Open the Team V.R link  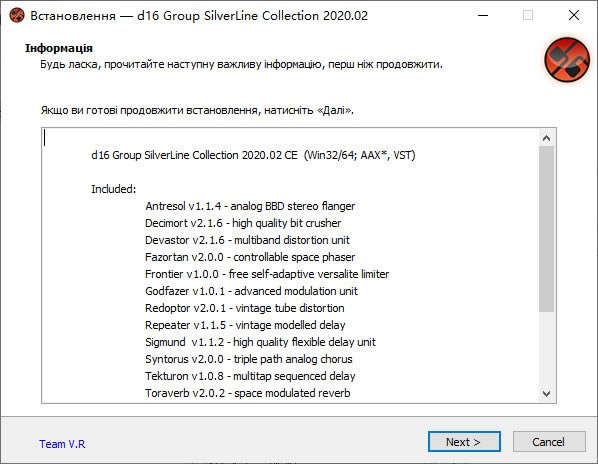pyautogui.click(x=62, y=444)
